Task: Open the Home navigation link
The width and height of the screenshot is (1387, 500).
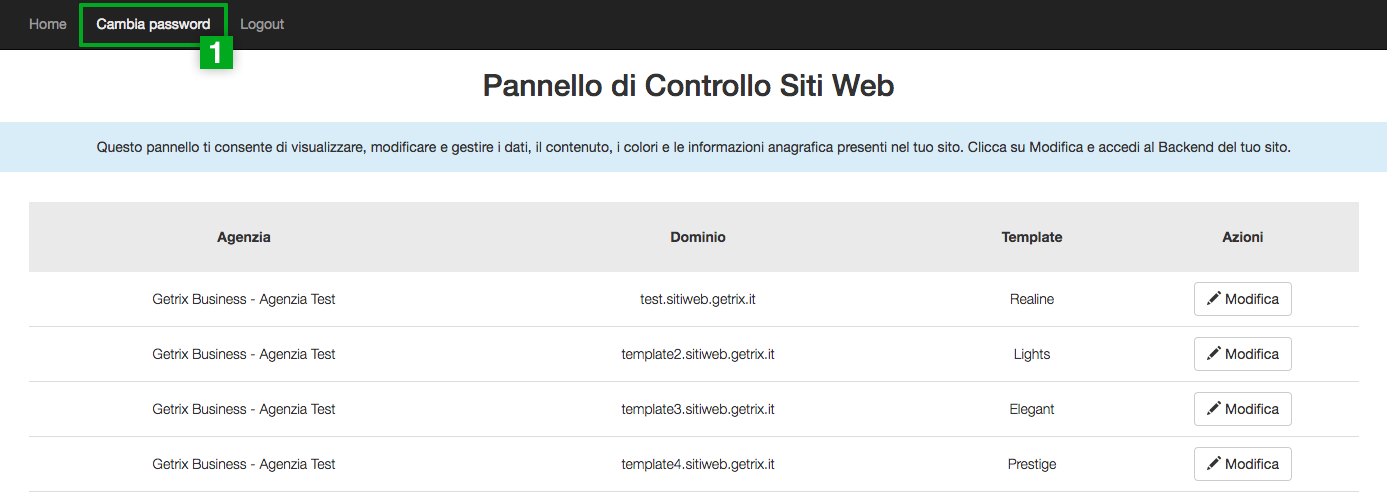Action: 48,24
